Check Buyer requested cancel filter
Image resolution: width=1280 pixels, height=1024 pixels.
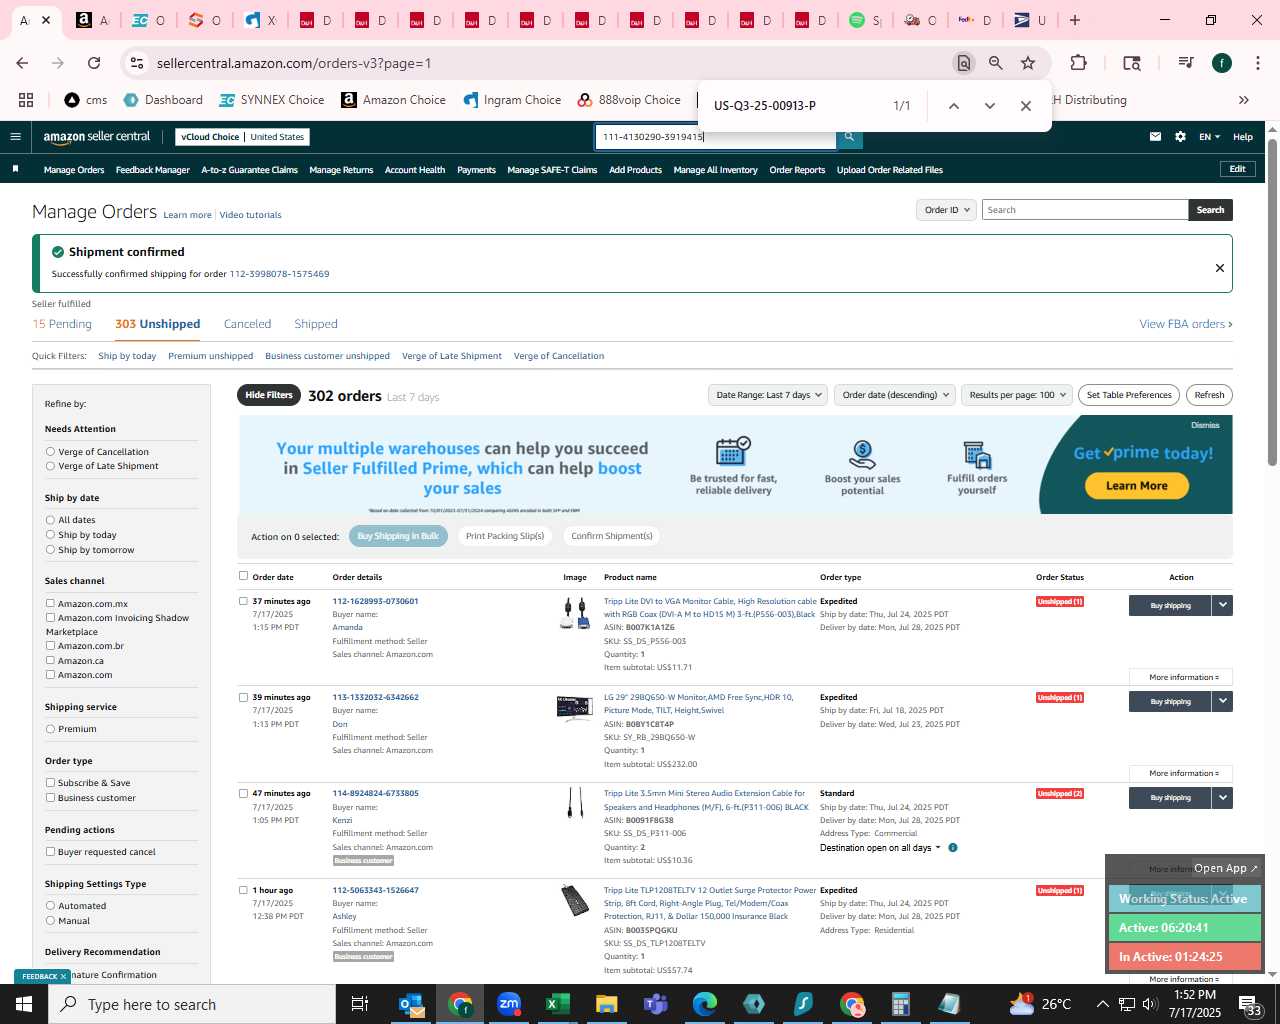pos(50,852)
